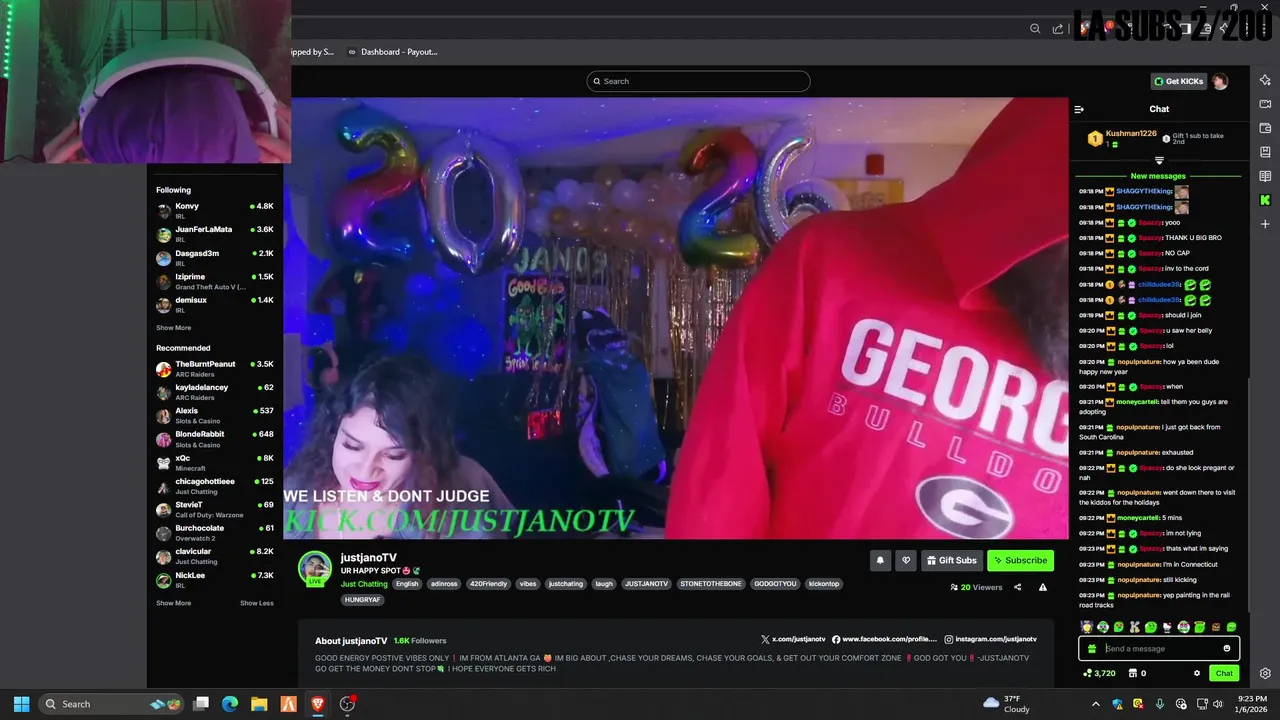
Task: Click the Get KICKs button
Action: [x=1179, y=81]
